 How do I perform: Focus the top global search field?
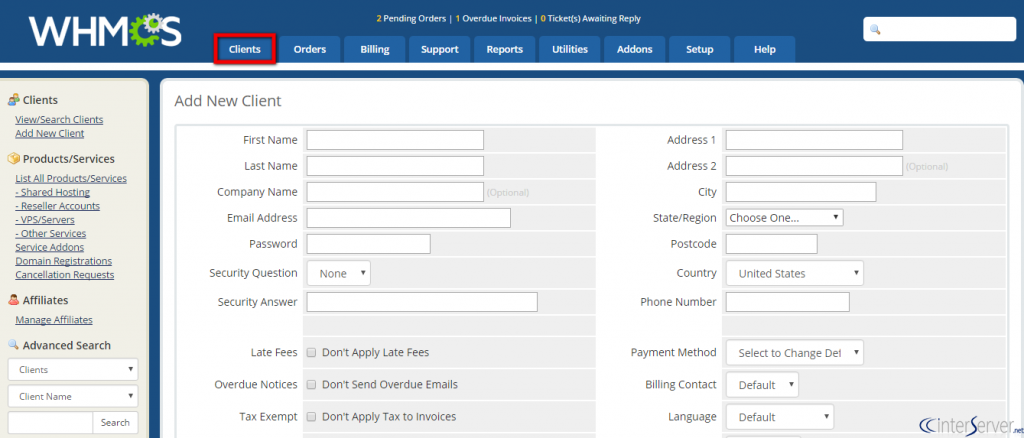pyautogui.click(x=939, y=29)
